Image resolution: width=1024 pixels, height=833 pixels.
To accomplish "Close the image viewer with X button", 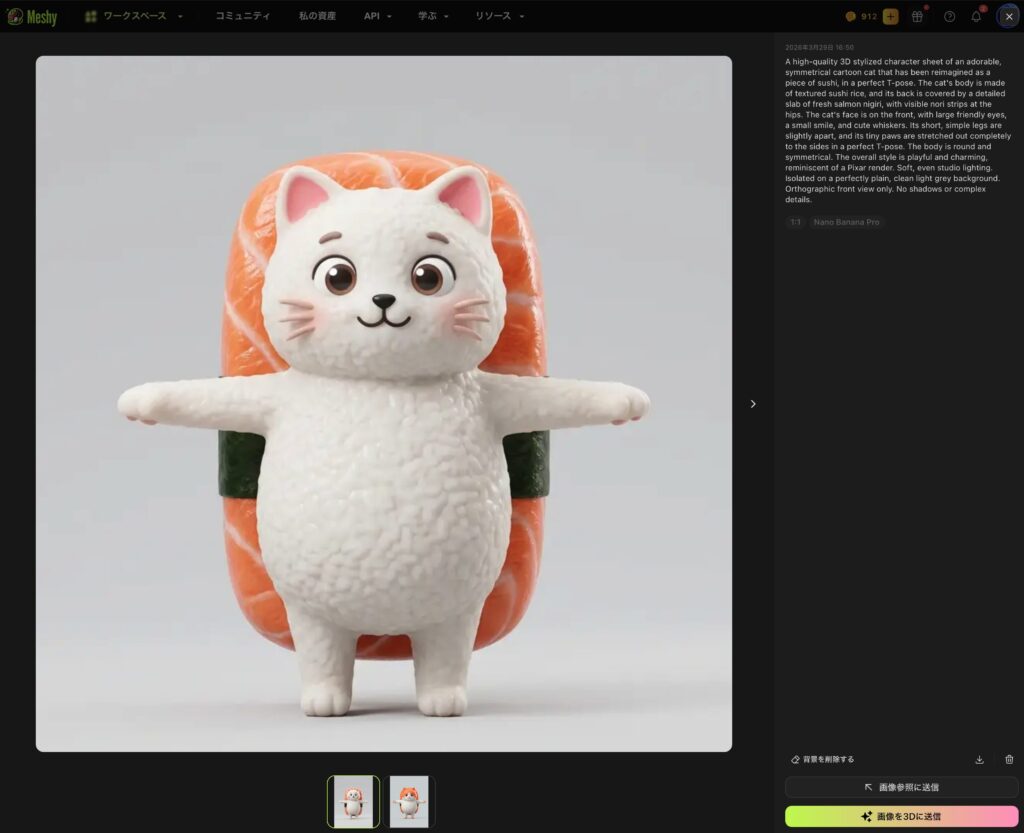I will [x=1008, y=16].
